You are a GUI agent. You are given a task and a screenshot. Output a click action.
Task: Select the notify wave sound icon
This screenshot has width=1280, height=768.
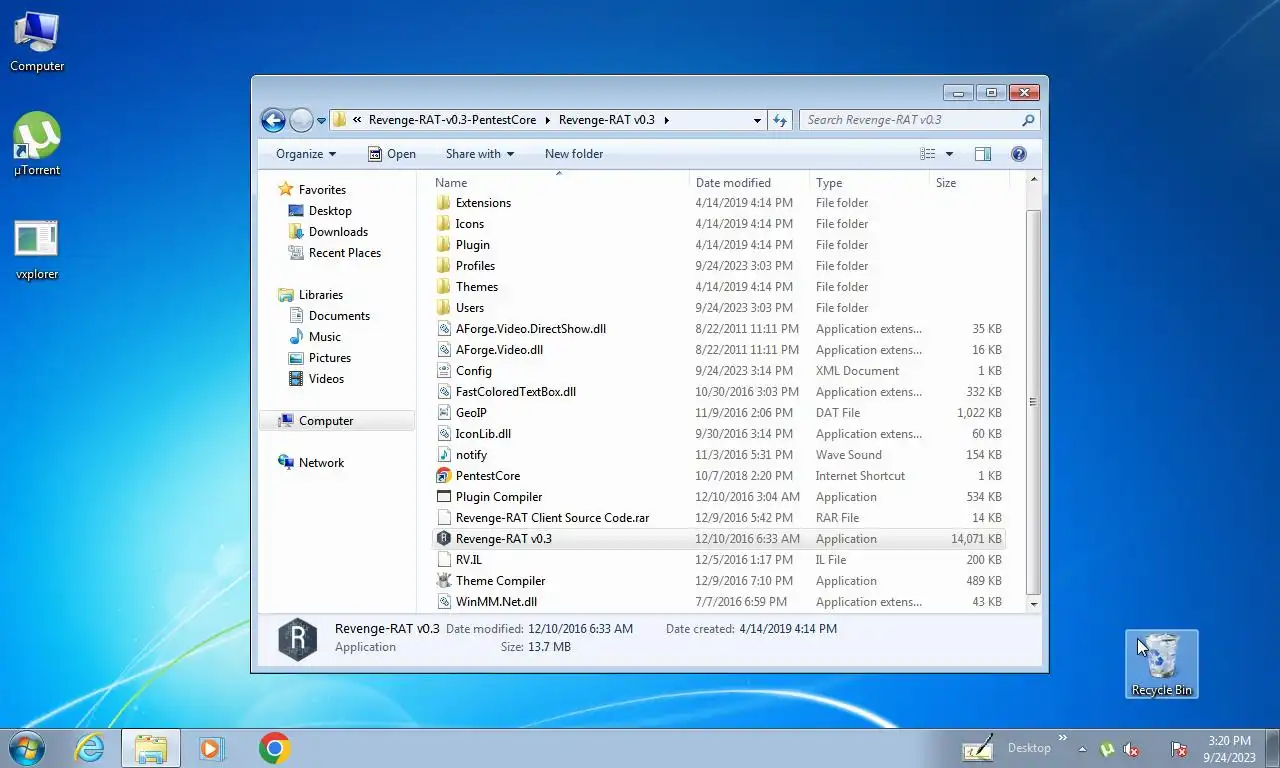tap(445, 455)
